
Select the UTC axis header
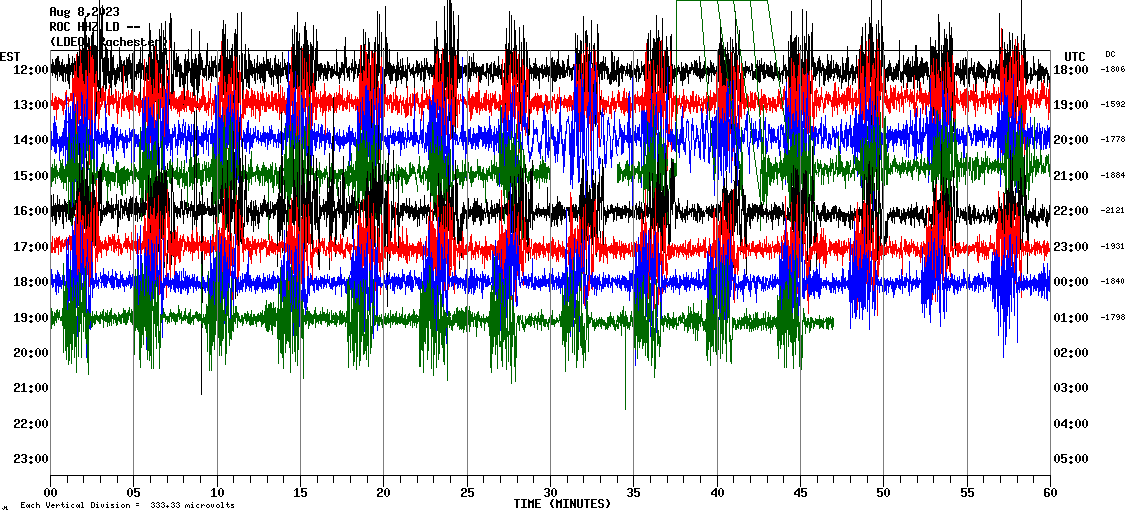point(1074,56)
